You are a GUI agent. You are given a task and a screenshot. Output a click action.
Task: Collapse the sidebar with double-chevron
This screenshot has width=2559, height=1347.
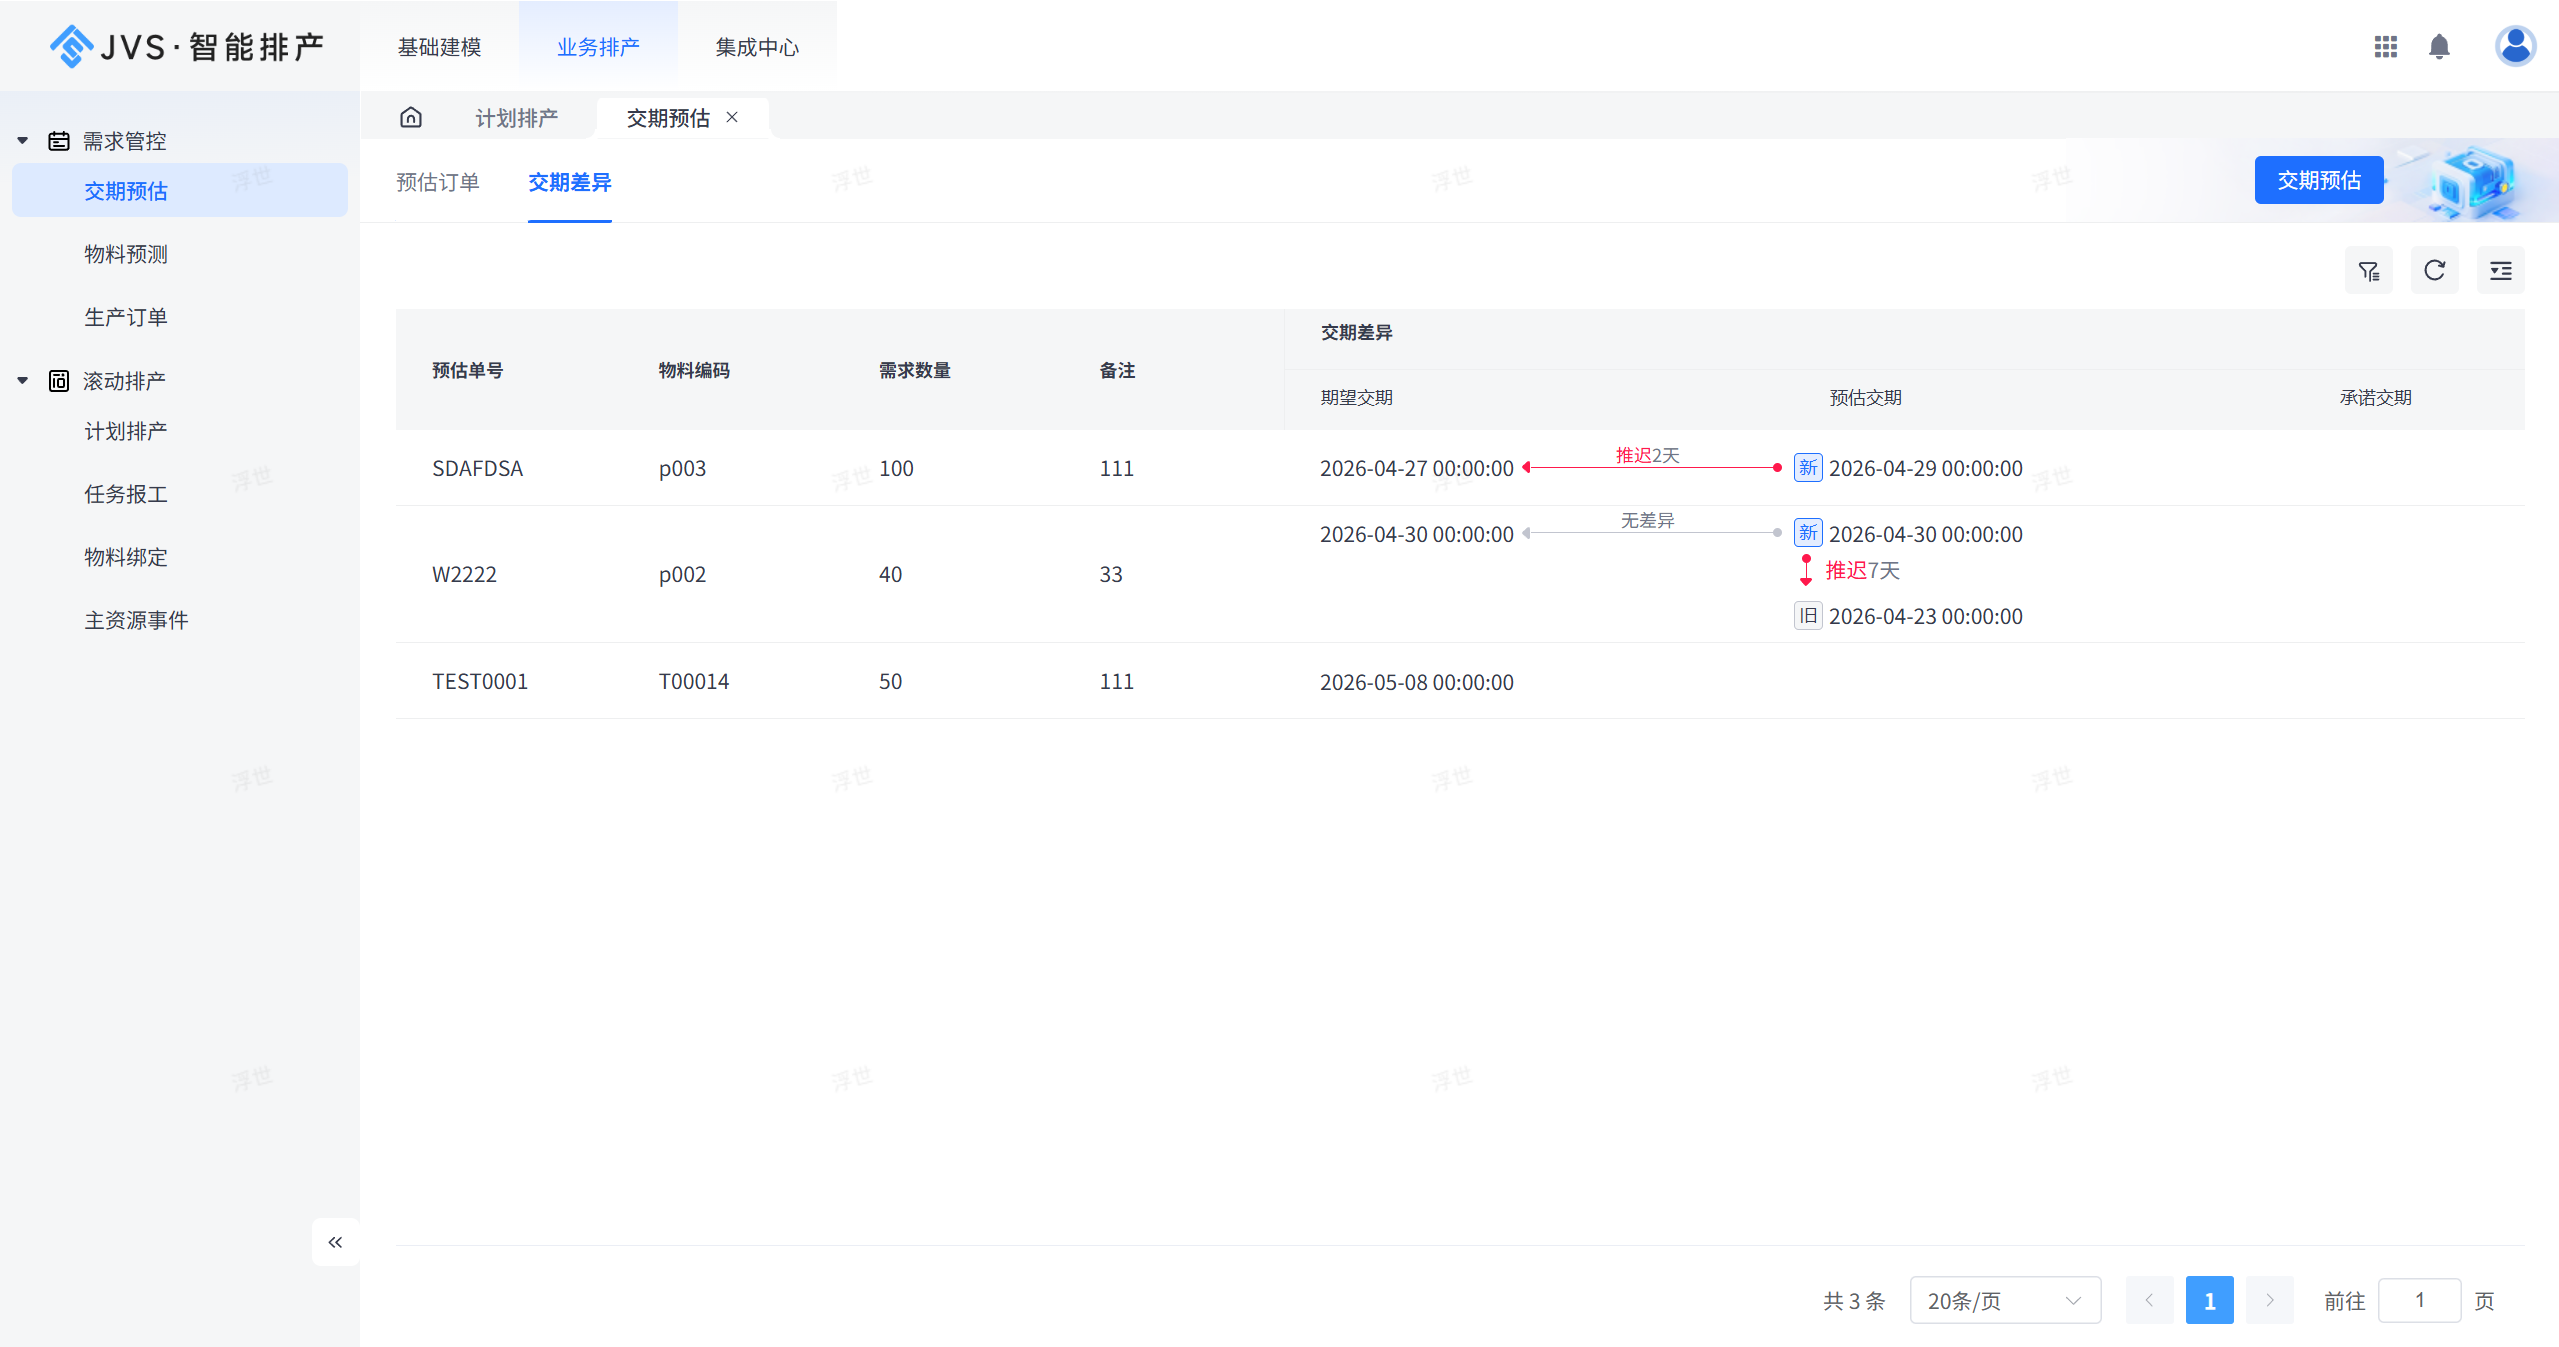[x=335, y=1242]
